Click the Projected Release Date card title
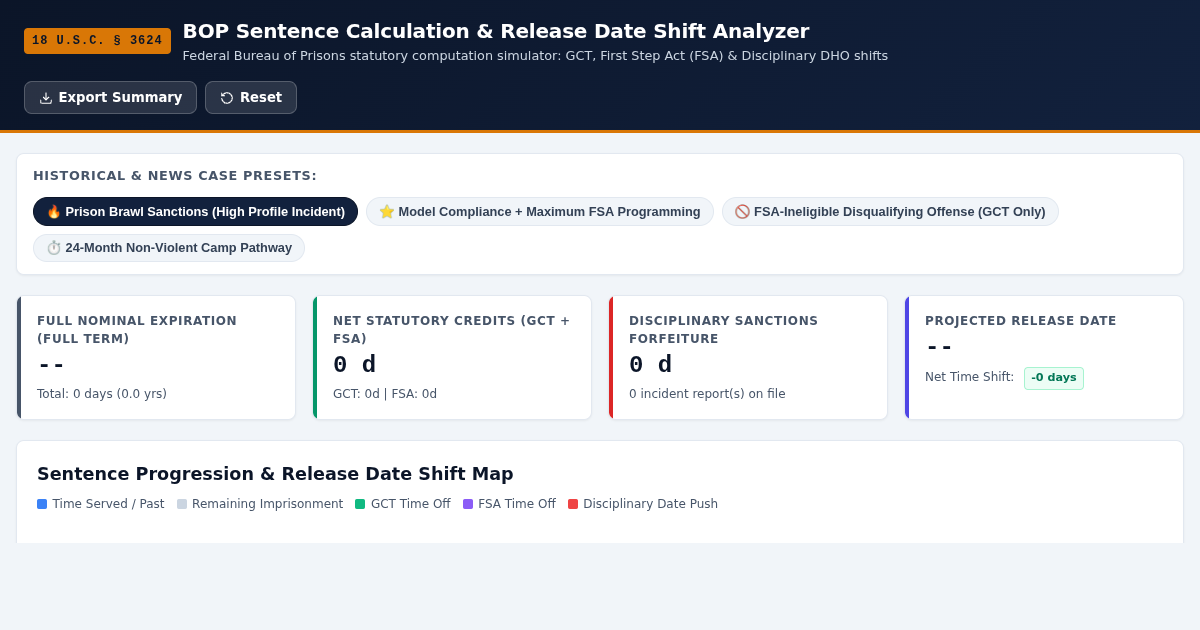Viewport: 1200px width, 630px height. point(1021,321)
